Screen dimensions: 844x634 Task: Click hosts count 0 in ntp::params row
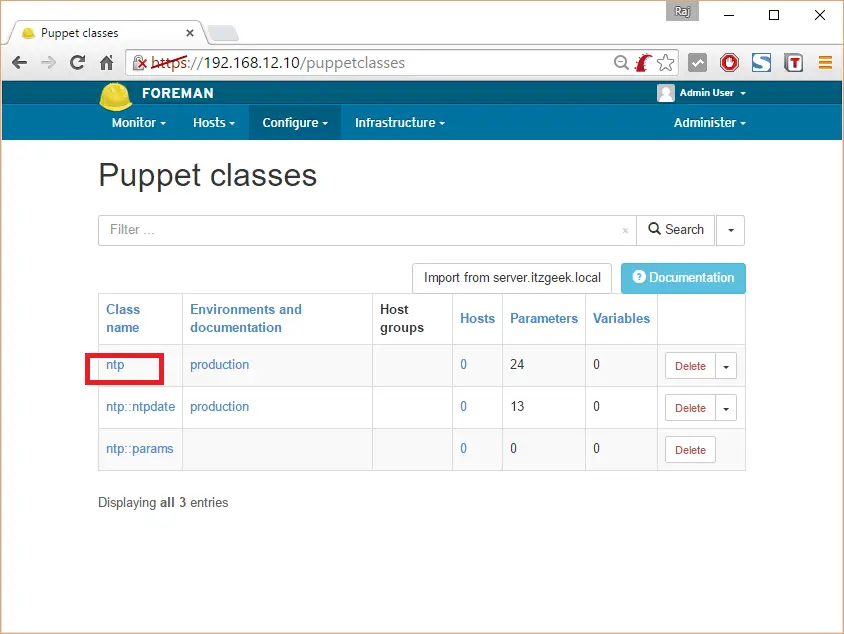463,449
